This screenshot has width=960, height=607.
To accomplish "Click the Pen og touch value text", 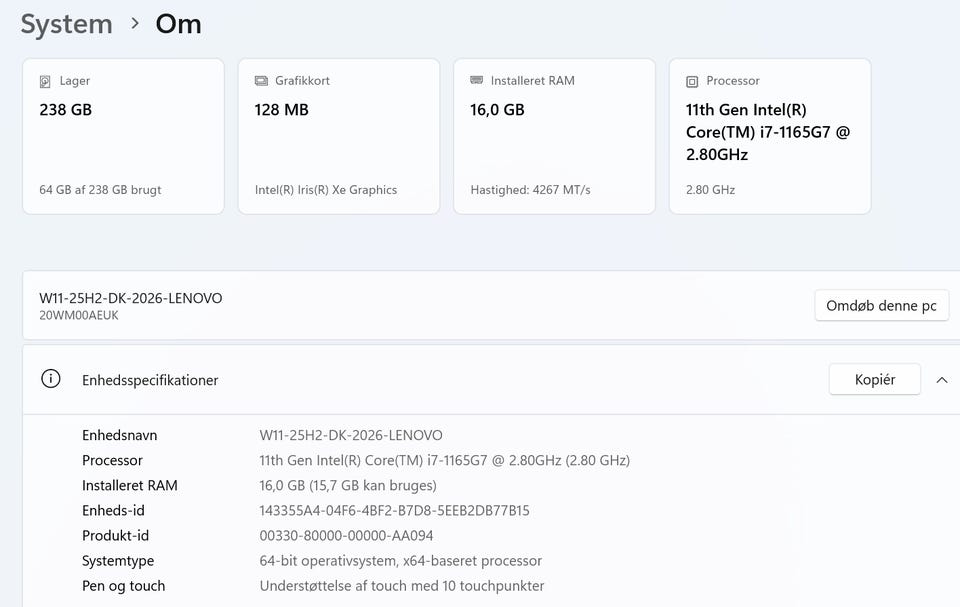I will [x=401, y=586].
